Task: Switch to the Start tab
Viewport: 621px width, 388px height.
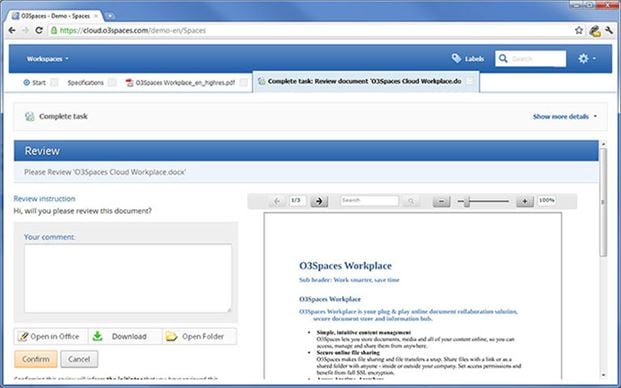Action: coord(34,82)
